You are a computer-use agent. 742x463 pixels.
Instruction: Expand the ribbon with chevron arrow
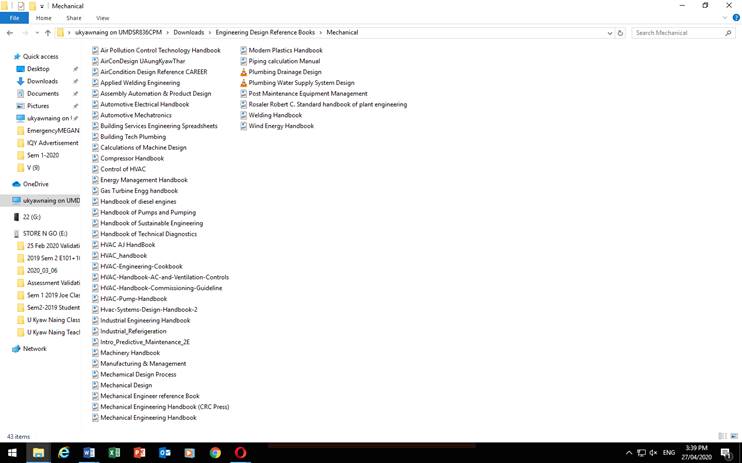(x=725, y=18)
